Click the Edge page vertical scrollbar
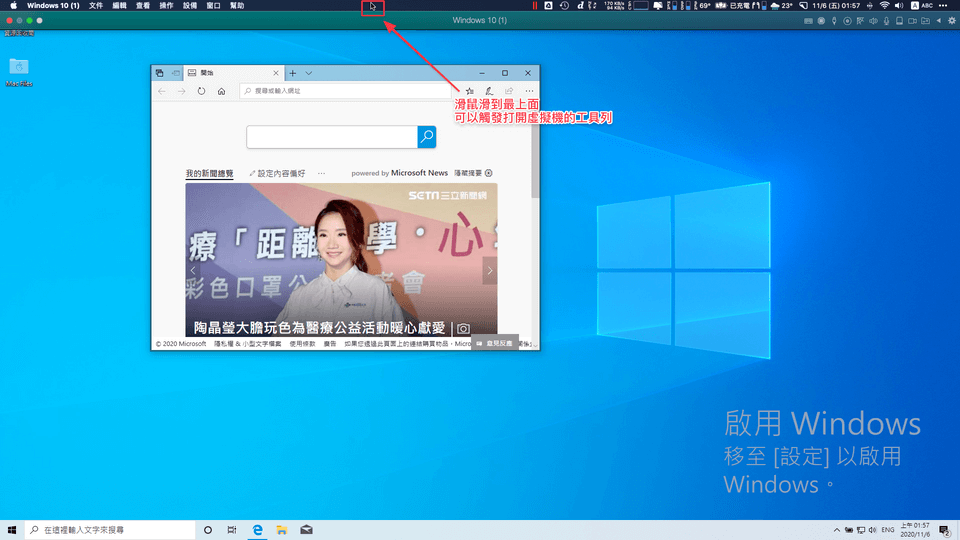Viewport: 960px width, 540px height. (535, 159)
